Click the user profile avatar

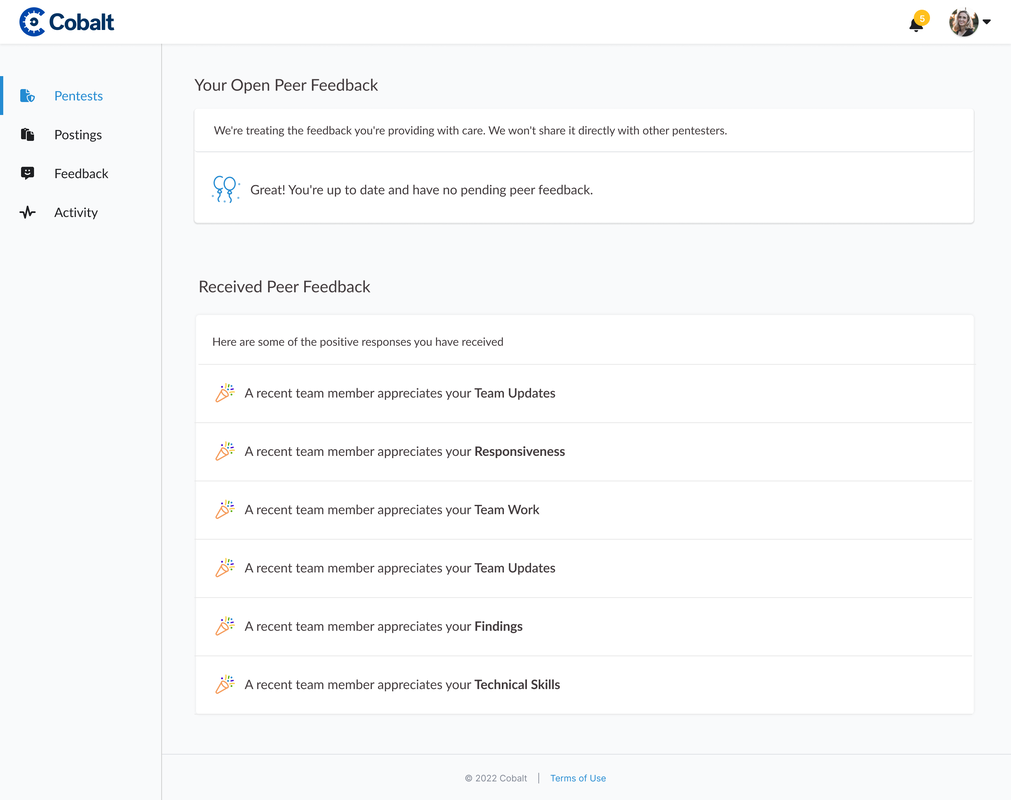pyautogui.click(x=963, y=22)
